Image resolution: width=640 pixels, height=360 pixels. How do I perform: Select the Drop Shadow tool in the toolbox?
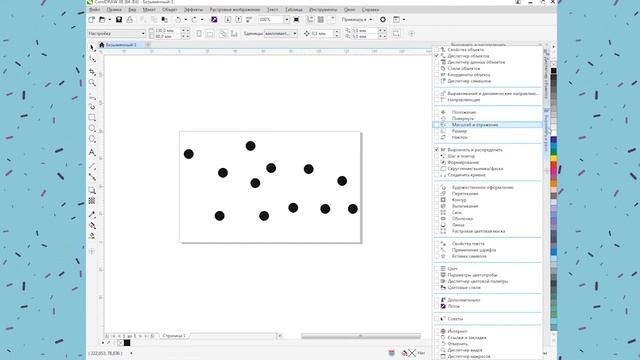pos(92,190)
